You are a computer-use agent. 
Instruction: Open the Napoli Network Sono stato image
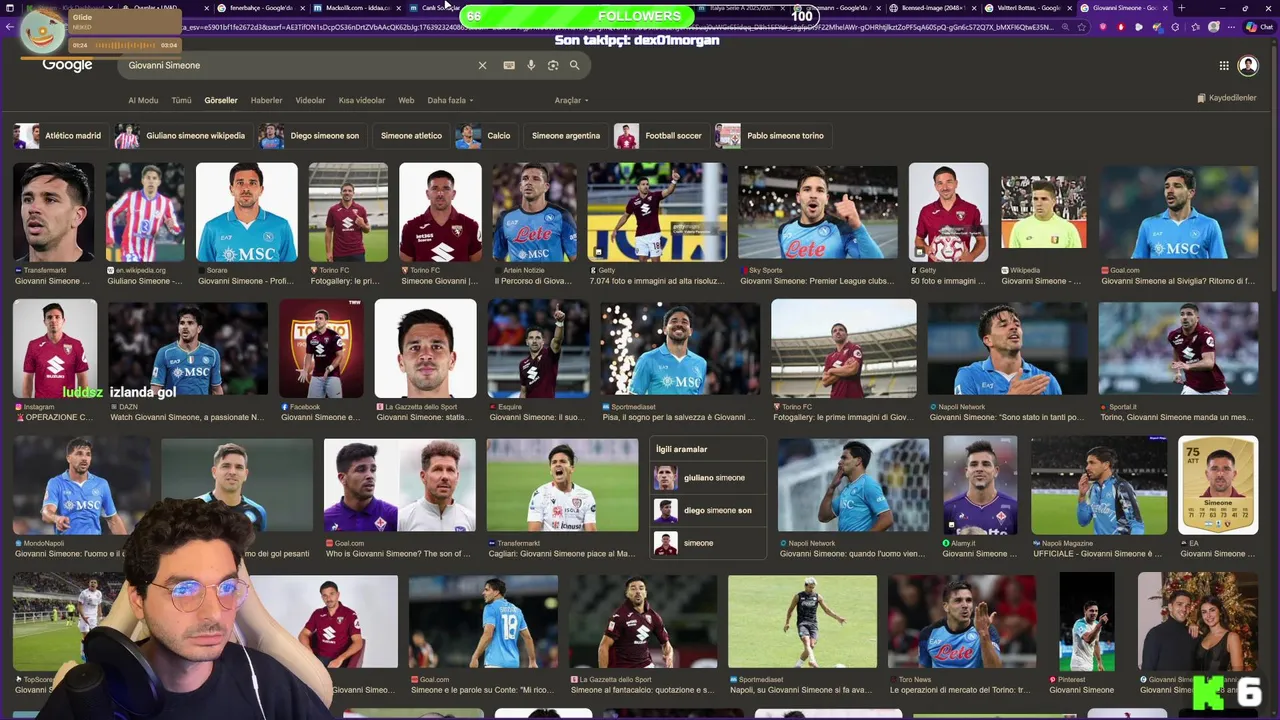coord(1007,348)
